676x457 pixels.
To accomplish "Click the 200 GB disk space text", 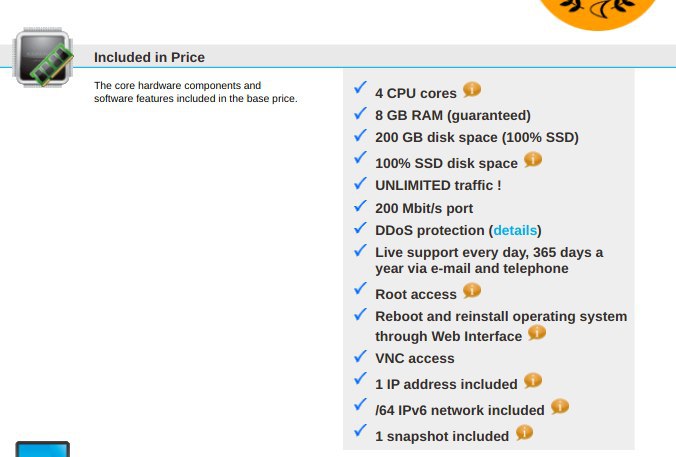I will click(x=477, y=138).
